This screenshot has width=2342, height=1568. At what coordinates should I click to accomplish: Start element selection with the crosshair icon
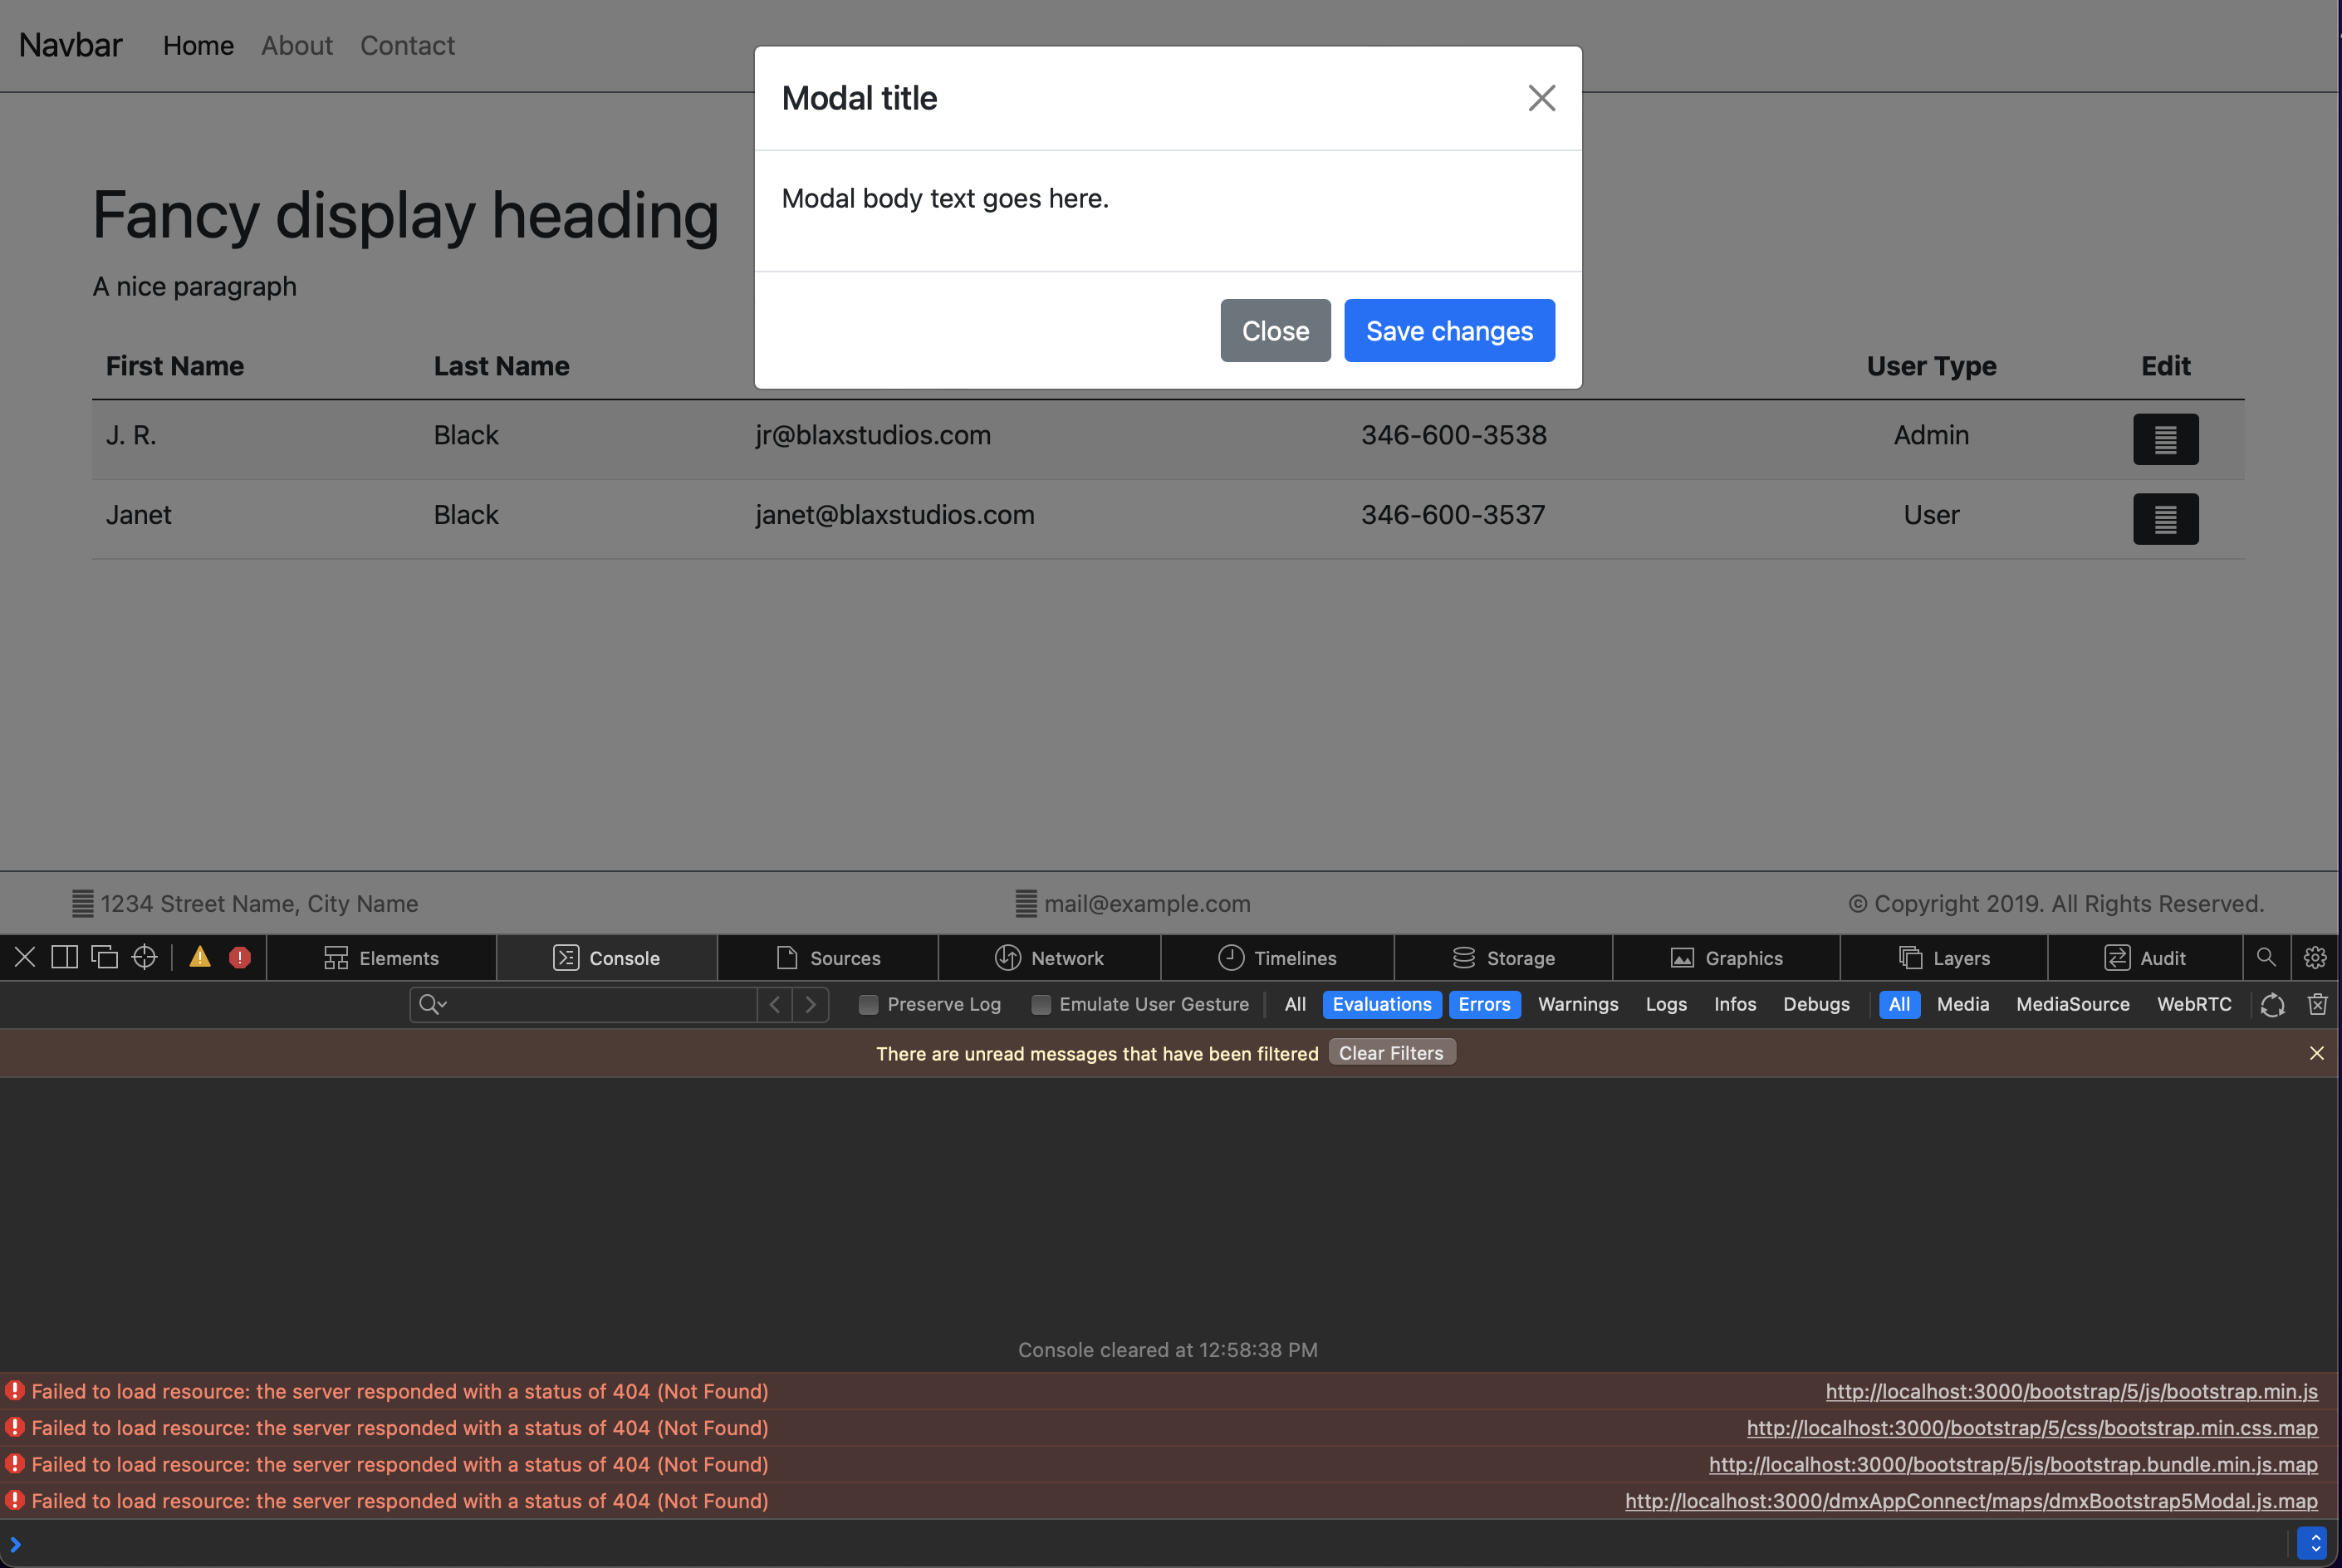pyautogui.click(x=144, y=957)
